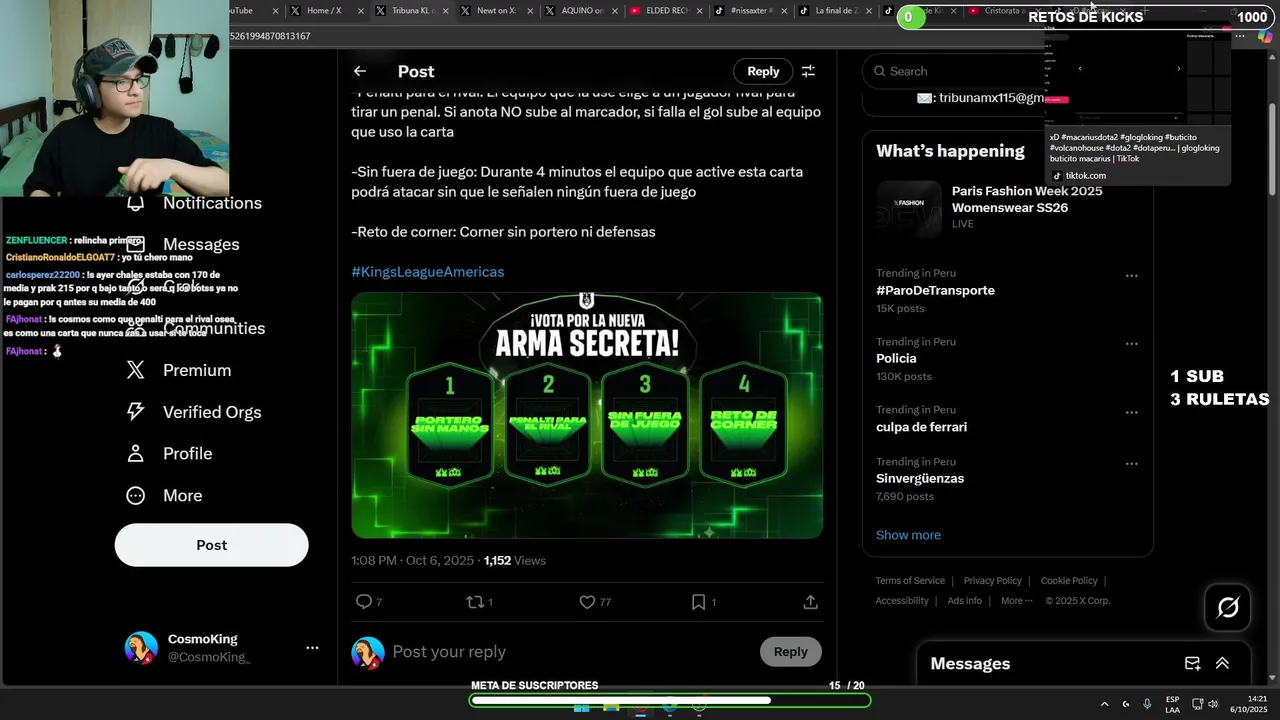Open options for the Sinvergüenzas trend
The image size is (1280, 720).
(1131, 464)
